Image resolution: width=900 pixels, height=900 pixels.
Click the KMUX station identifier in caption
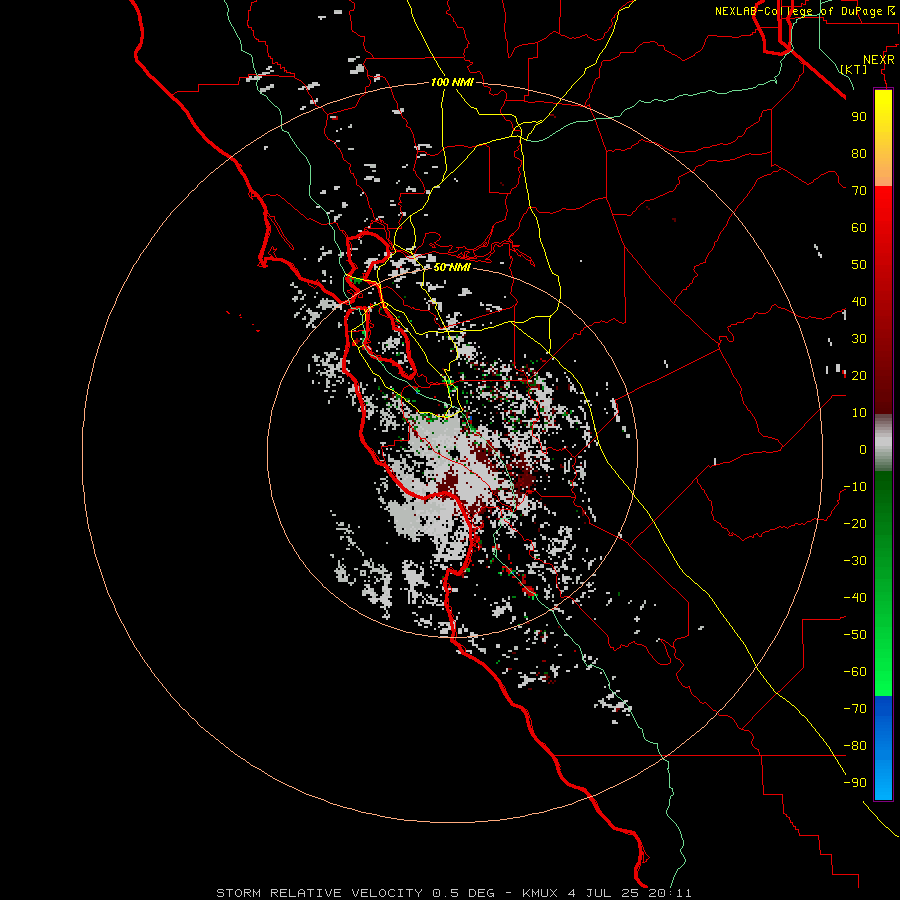tap(540, 893)
